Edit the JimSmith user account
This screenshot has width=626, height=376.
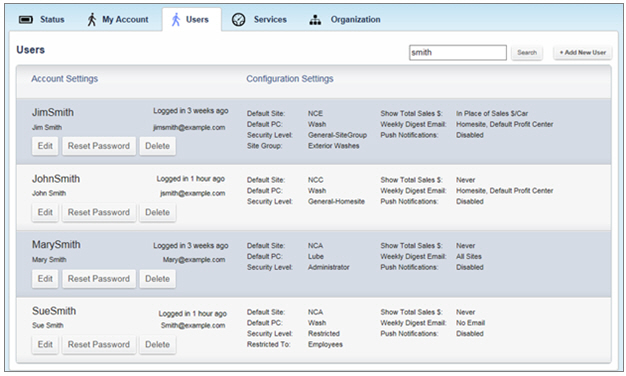45,146
